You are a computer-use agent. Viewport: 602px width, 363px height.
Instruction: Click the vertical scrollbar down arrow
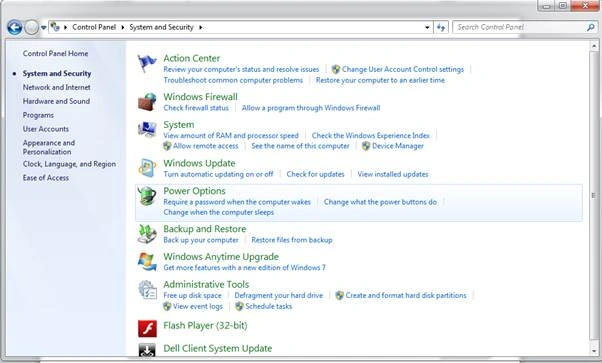(x=594, y=351)
